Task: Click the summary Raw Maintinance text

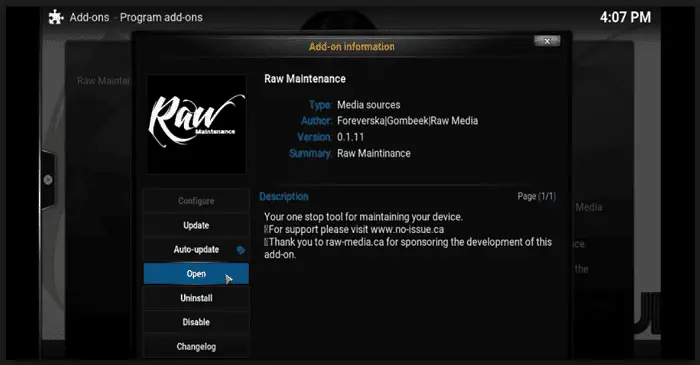Action: [374, 153]
